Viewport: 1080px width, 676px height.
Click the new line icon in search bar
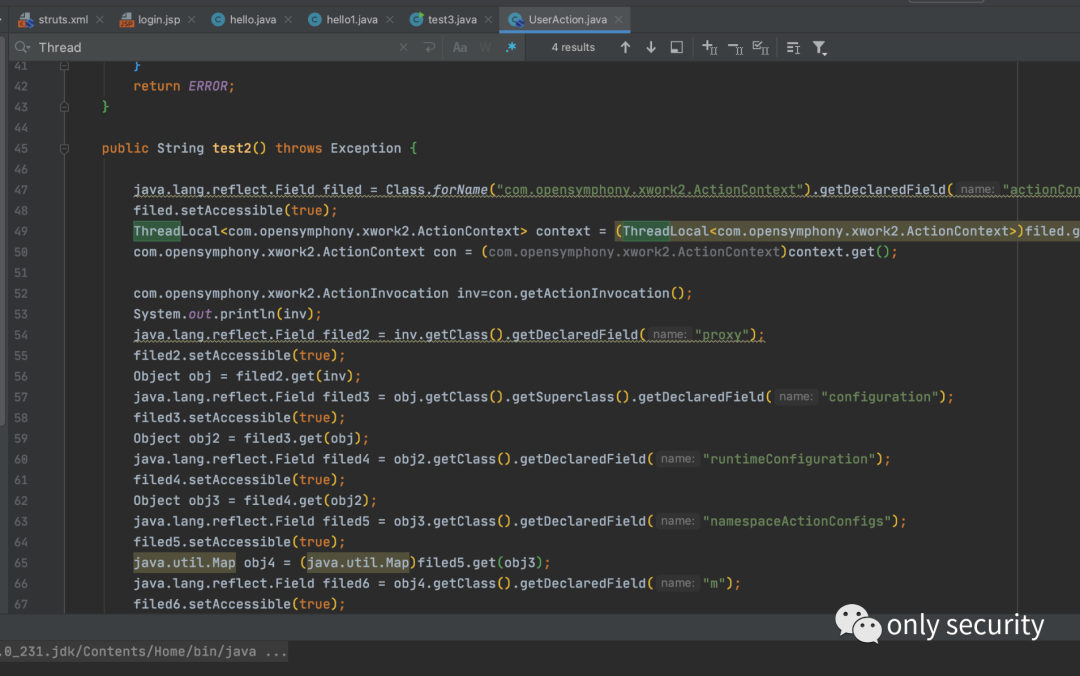(x=429, y=48)
